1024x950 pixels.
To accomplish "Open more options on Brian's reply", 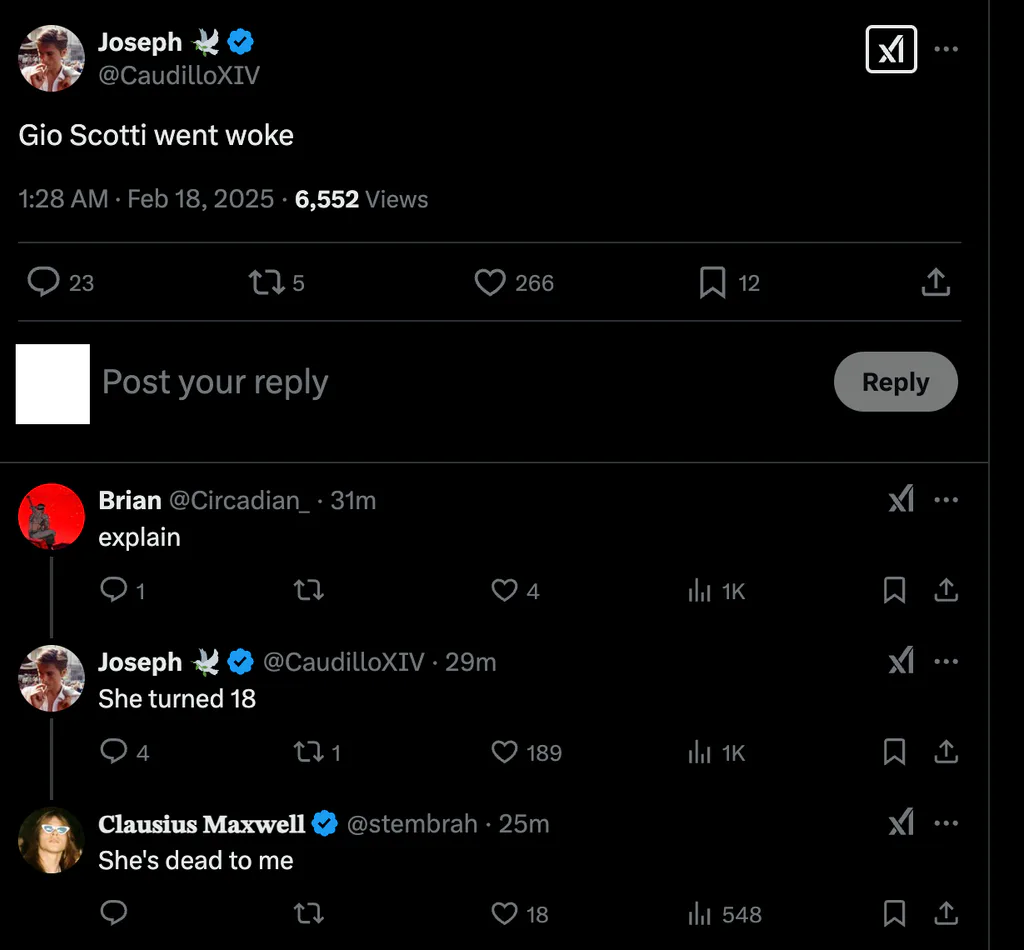I will point(946,500).
